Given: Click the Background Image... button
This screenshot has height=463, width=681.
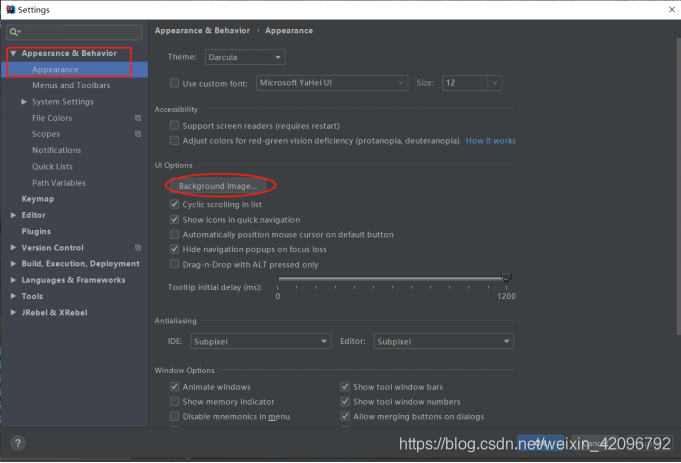Looking at the screenshot, I should (218, 186).
